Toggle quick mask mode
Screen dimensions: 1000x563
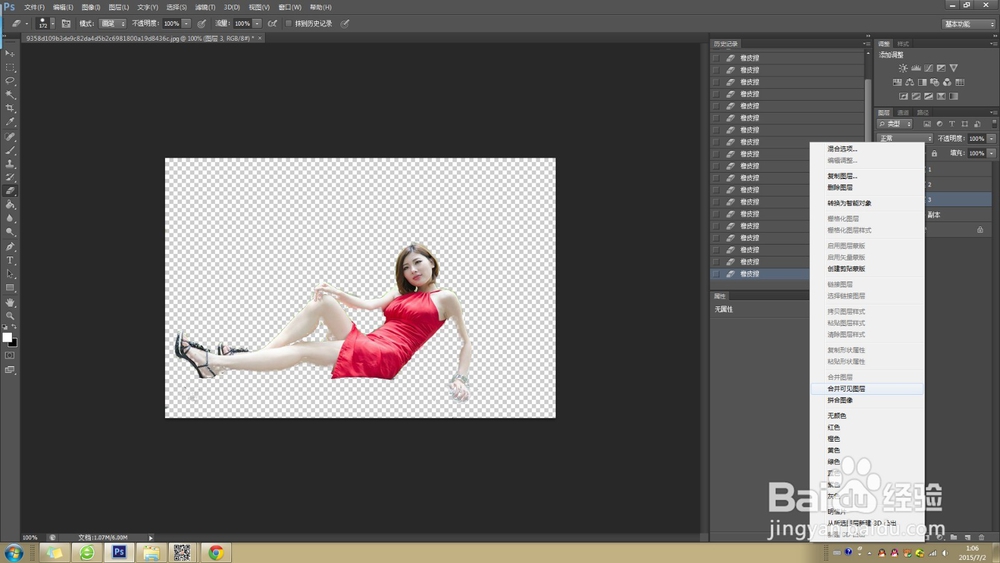click(x=10, y=355)
